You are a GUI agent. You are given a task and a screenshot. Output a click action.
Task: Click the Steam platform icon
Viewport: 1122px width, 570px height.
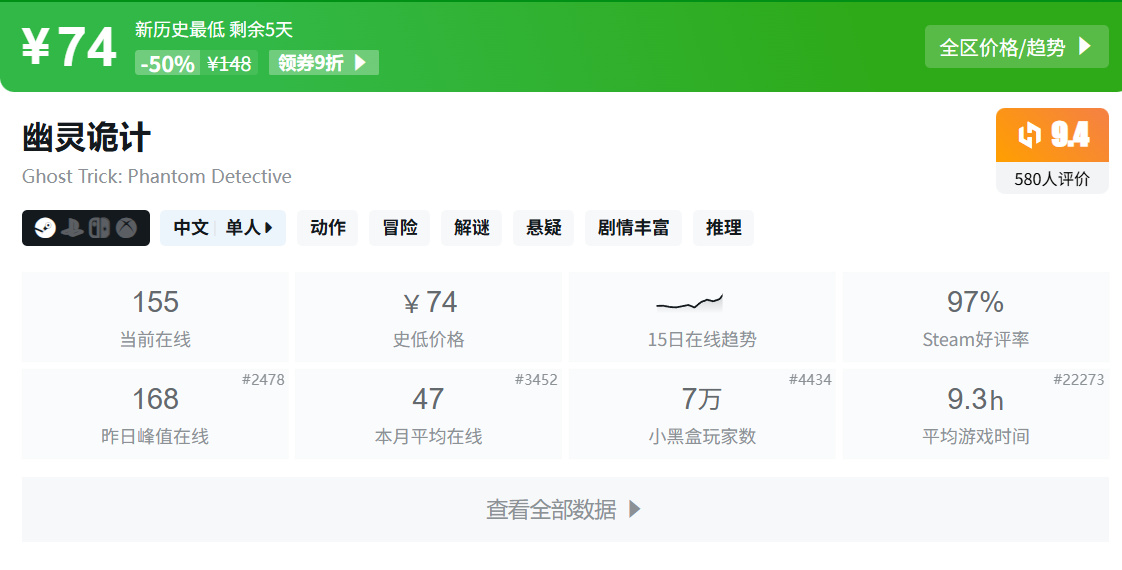tap(45, 228)
